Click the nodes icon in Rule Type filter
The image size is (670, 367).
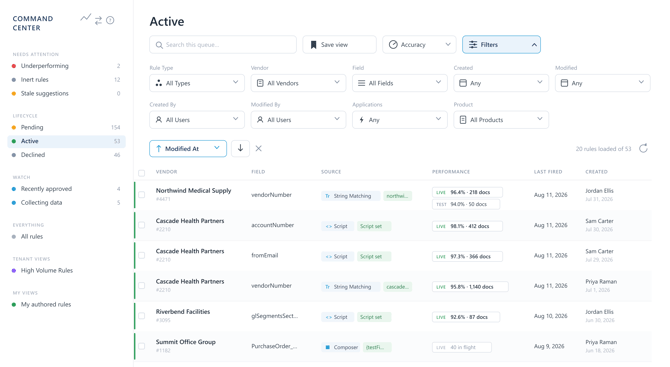coord(159,83)
